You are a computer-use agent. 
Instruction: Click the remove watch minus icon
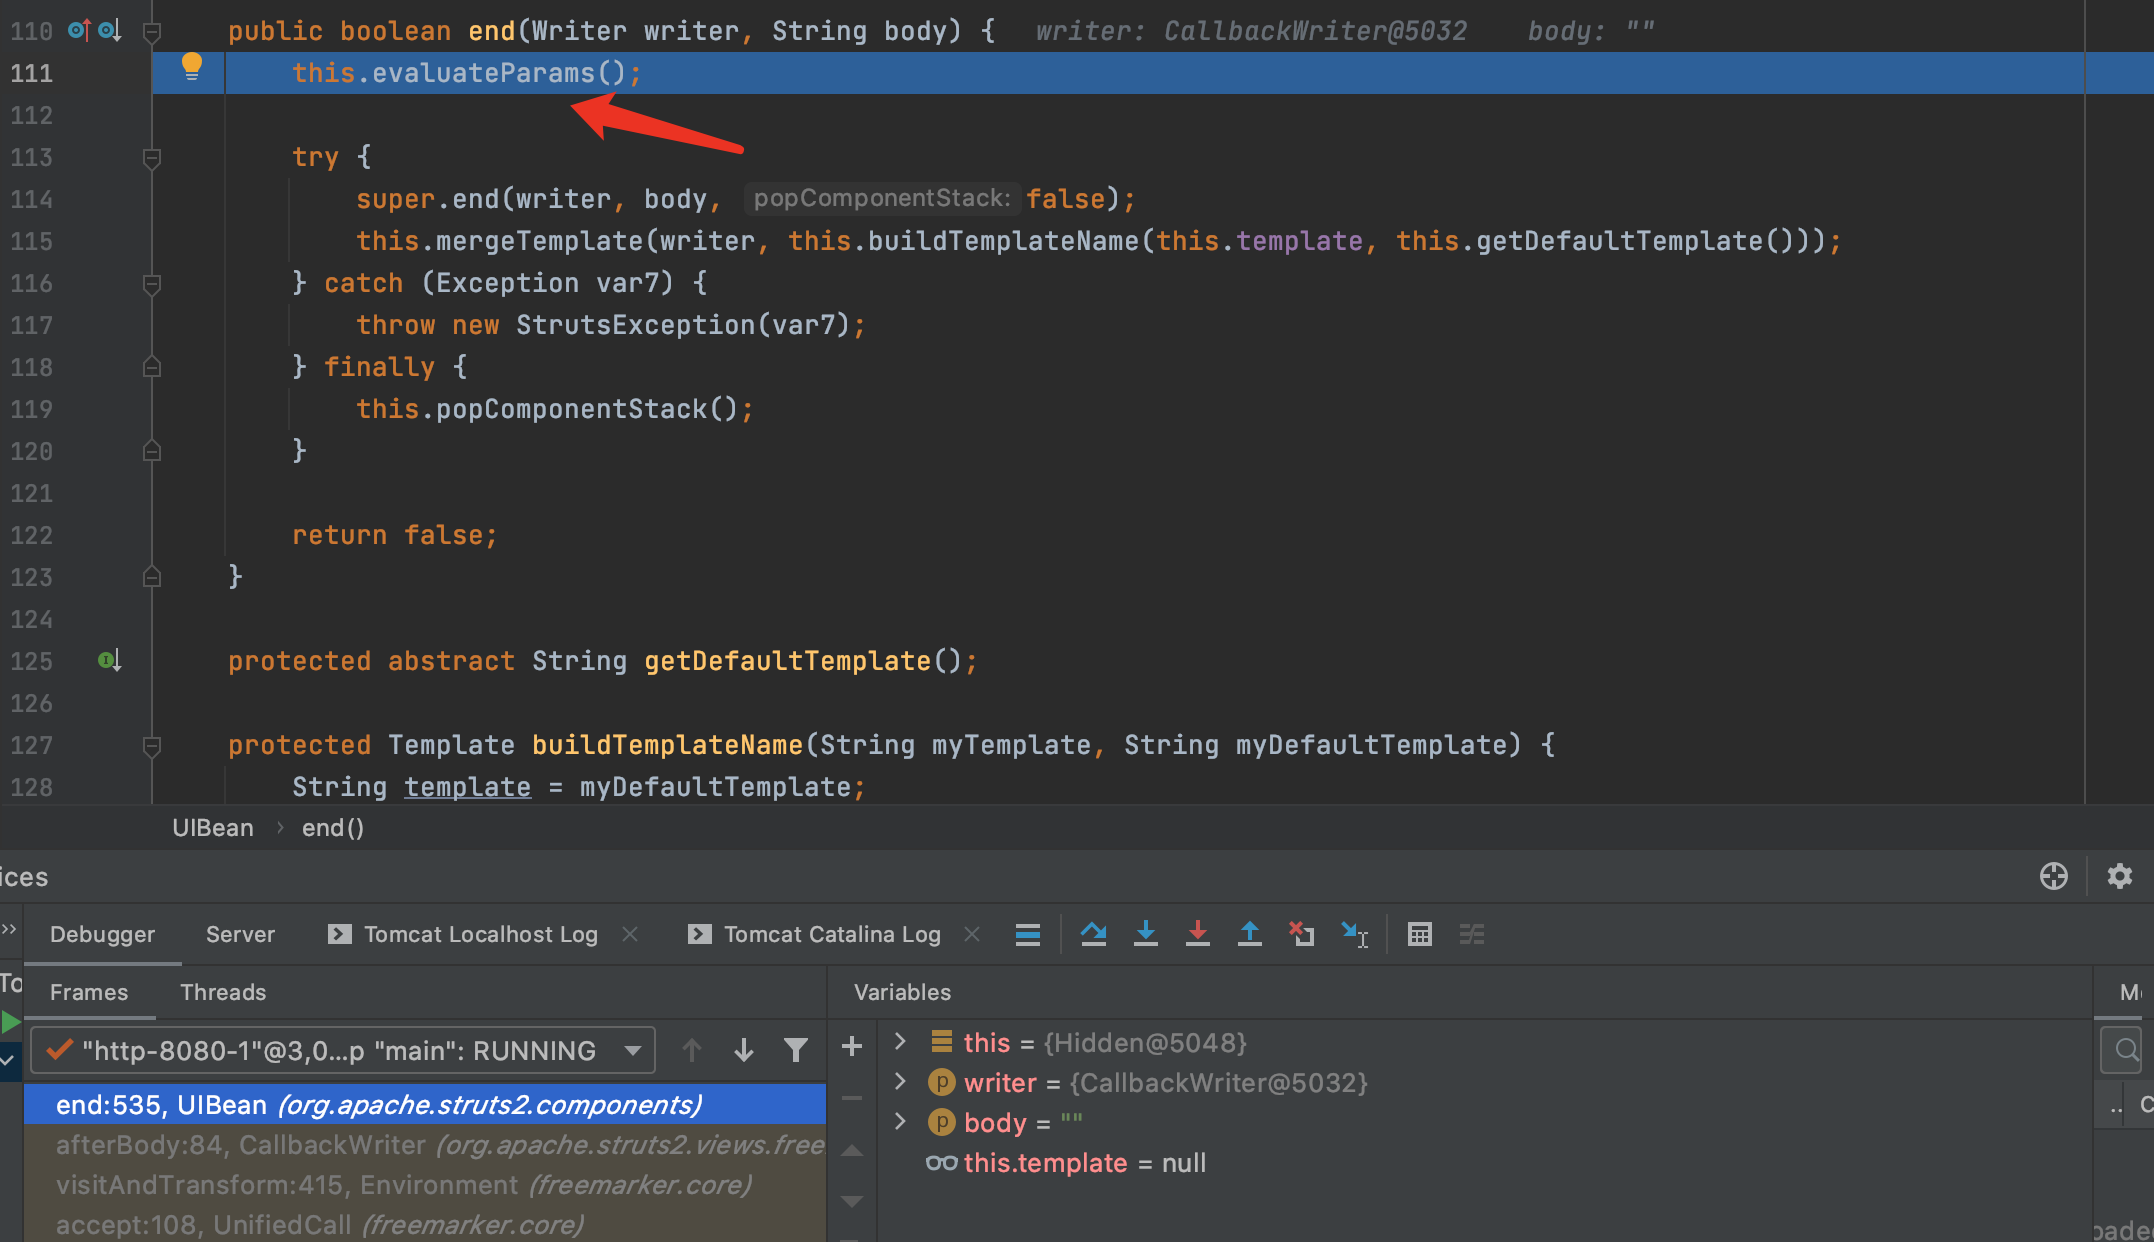pyautogui.click(x=851, y=1098)
